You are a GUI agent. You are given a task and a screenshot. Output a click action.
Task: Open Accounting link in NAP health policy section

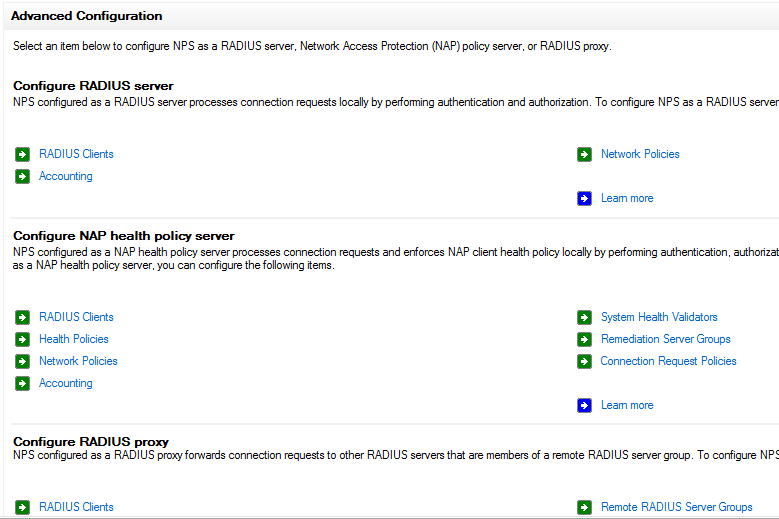click(x=66, y=383)
